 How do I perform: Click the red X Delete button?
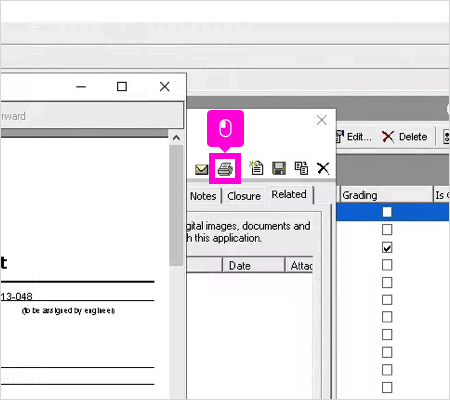404,137
